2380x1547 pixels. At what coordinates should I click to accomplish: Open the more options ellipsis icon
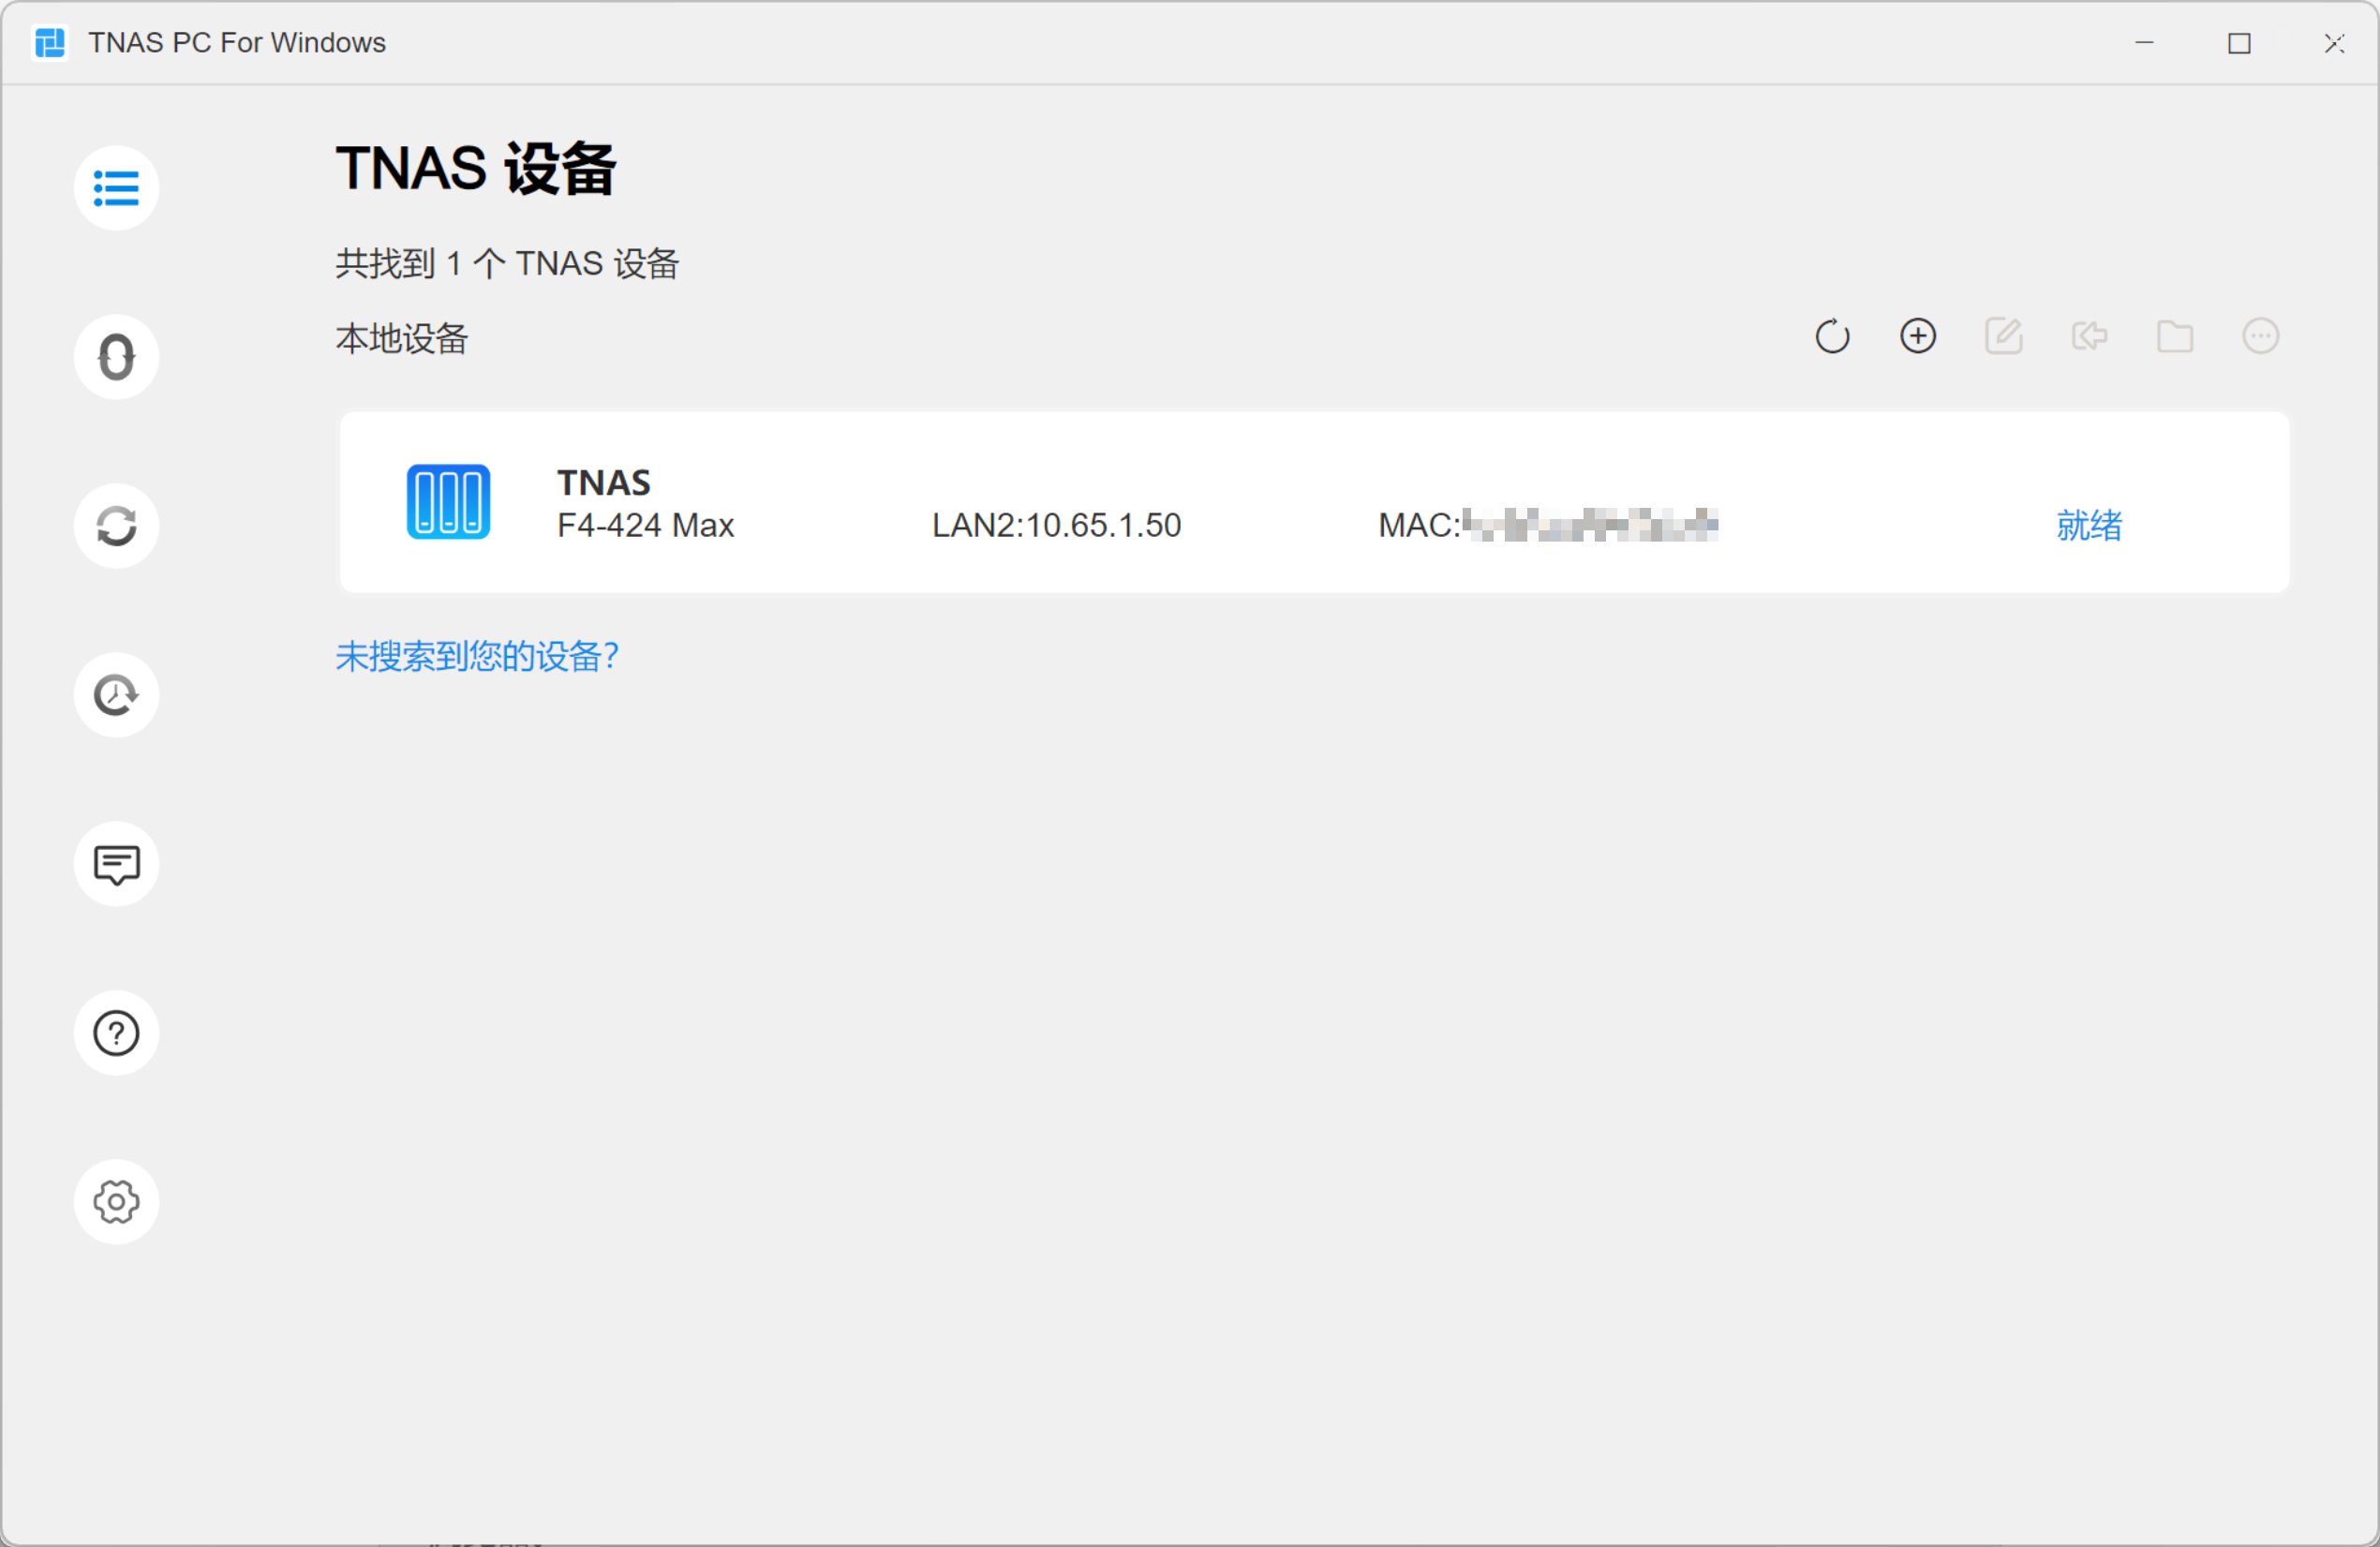click(x=2261, y=336)
